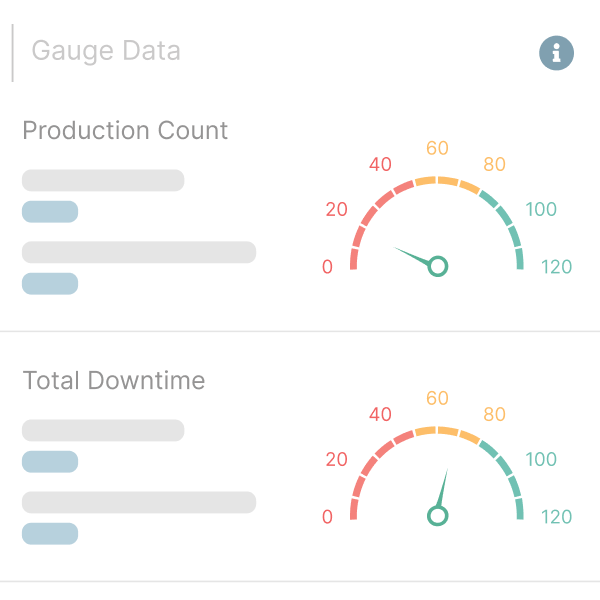Click the Gauge Data title
The width and height of the screenshot is (600, 600).
pyautogui.click(x=106, y=50)
